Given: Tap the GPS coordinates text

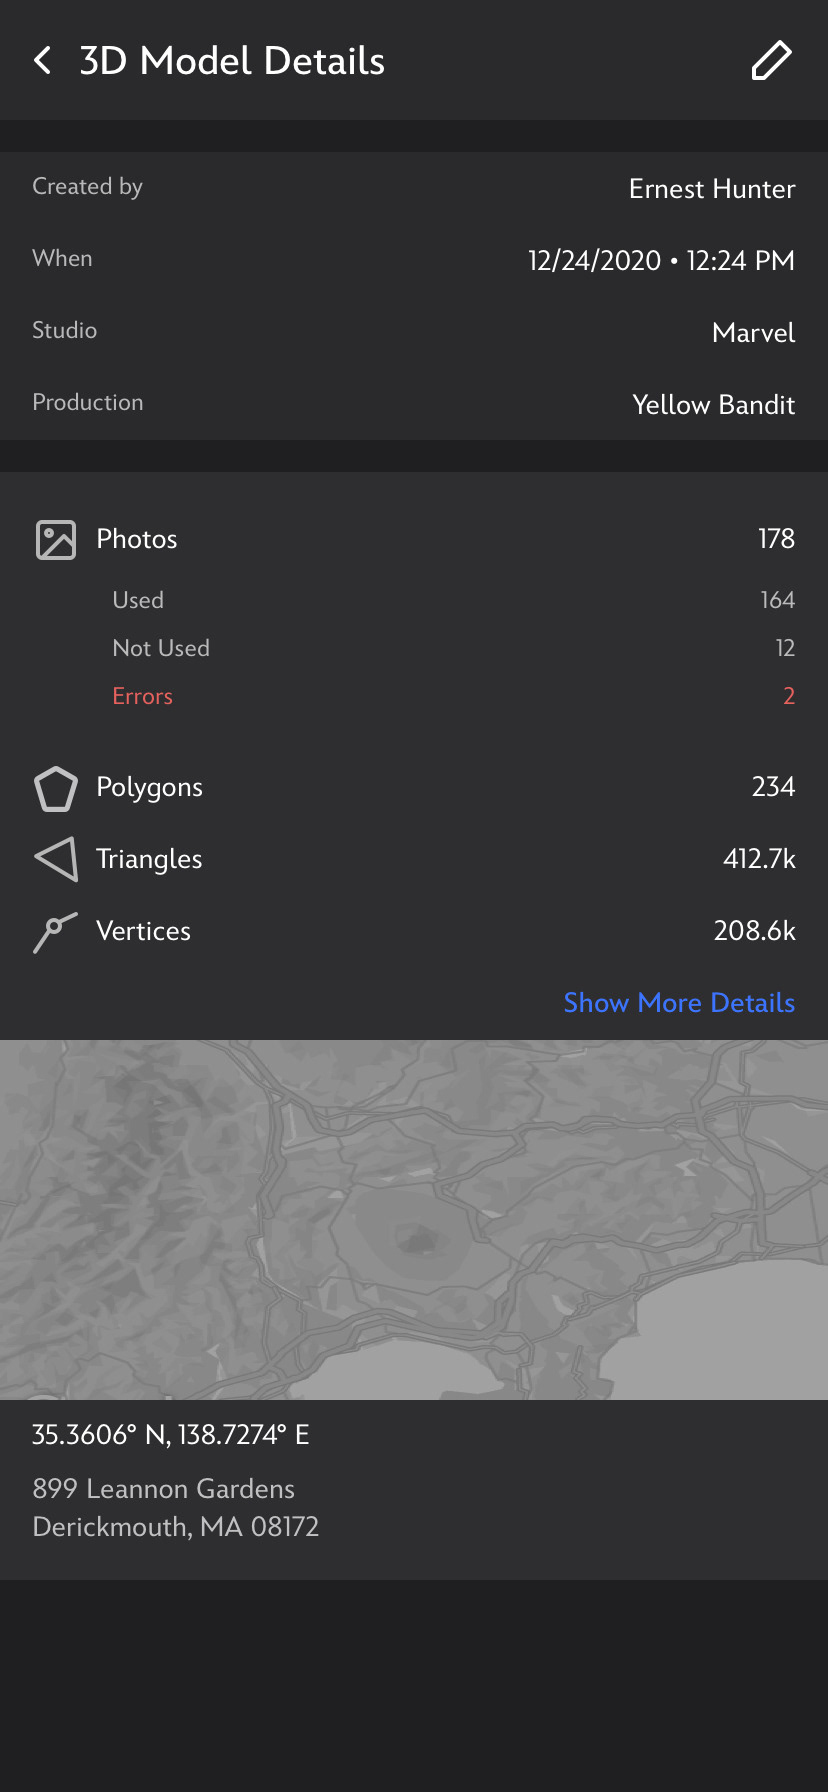Looking at the screenshot, I should point(171,1435).
